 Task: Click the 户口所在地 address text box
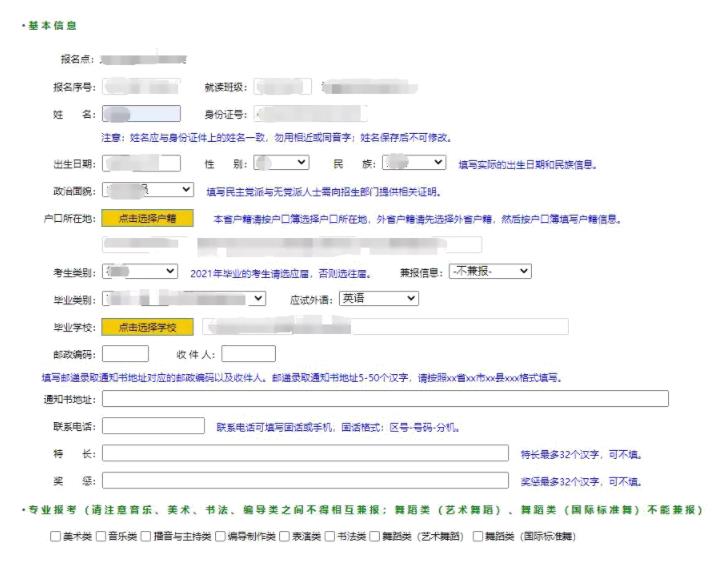(x=292, y=245)
